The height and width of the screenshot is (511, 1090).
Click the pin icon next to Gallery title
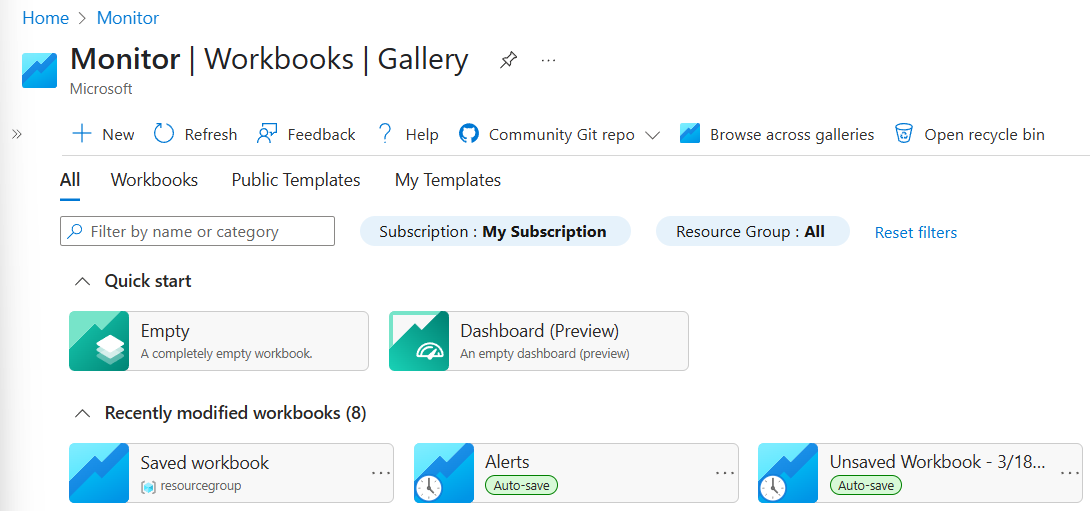[x=508, y=60]
